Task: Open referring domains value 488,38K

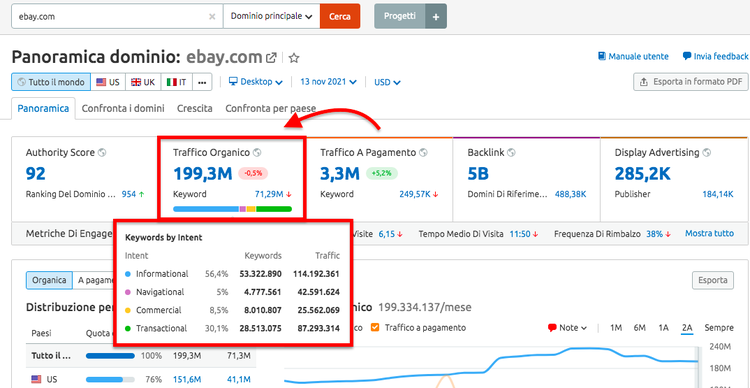Action: 571,194
